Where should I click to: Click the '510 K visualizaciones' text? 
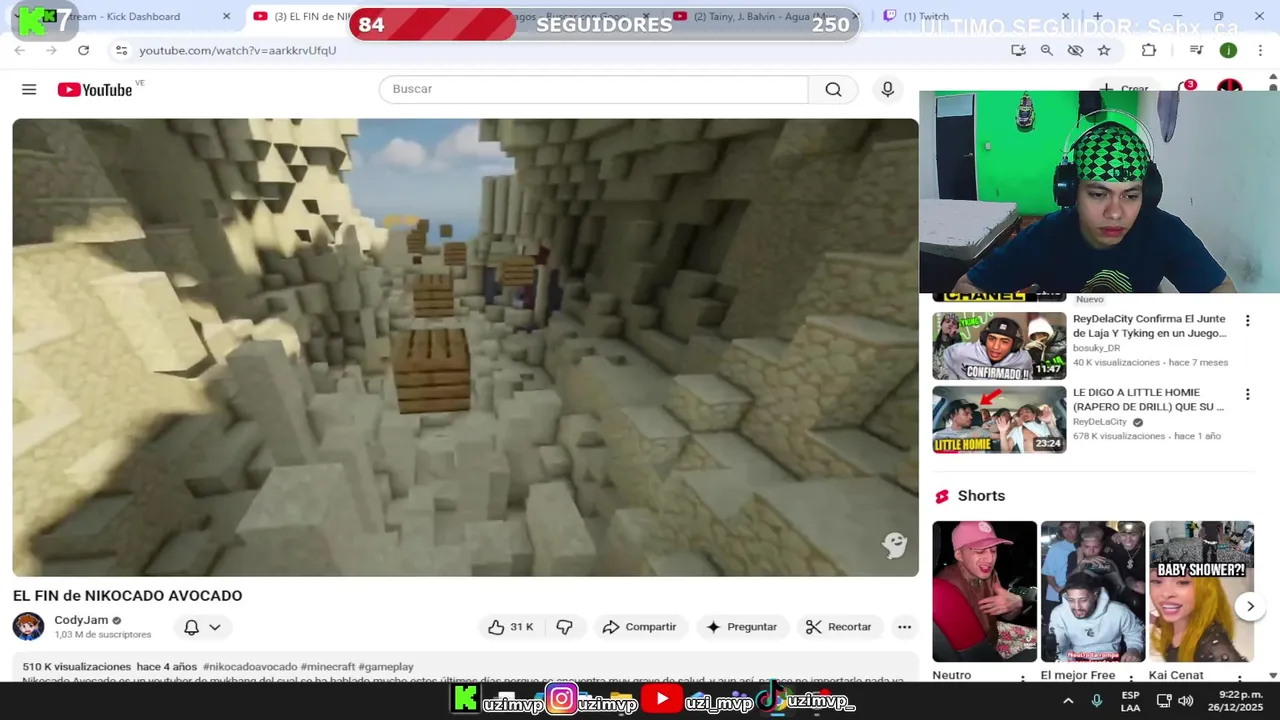pos(77,667)
